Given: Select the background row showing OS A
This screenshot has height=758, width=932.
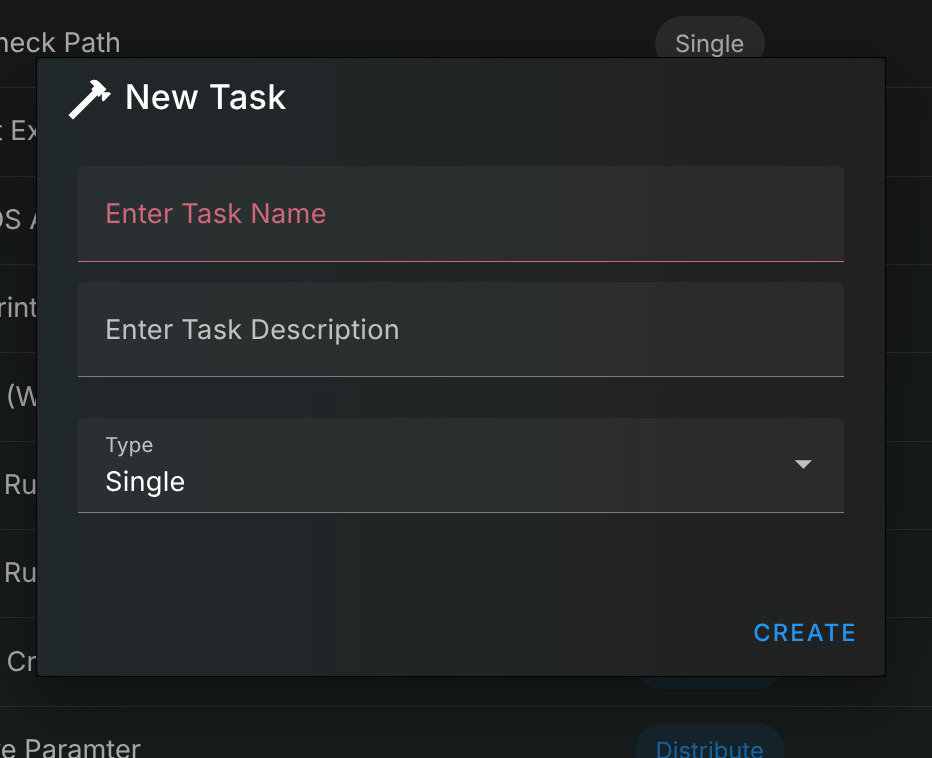Looking at the screenshot, I should [18, 220].
